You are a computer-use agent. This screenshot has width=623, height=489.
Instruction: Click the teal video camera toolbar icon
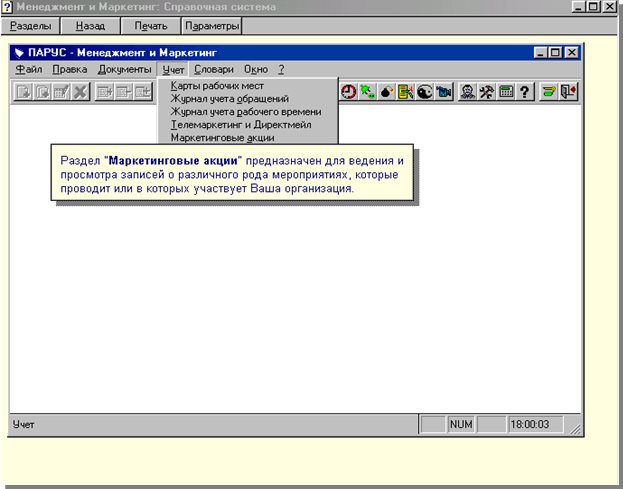pyautogui.click(x=443, y=92)
